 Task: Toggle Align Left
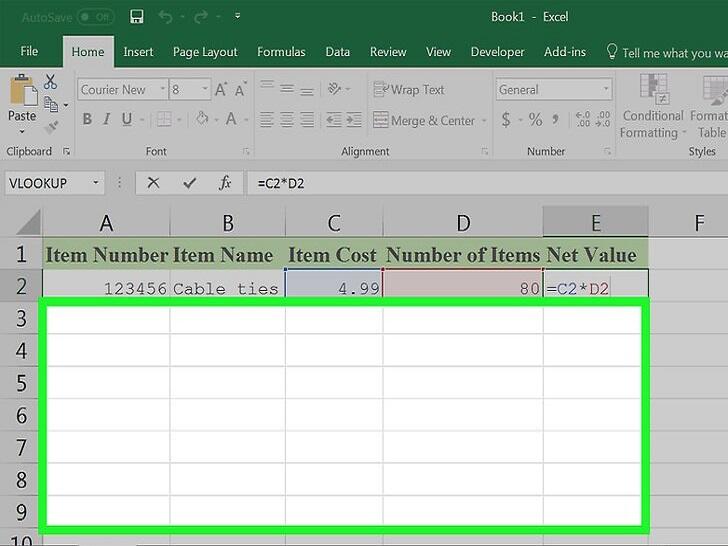tap(266, 120)
